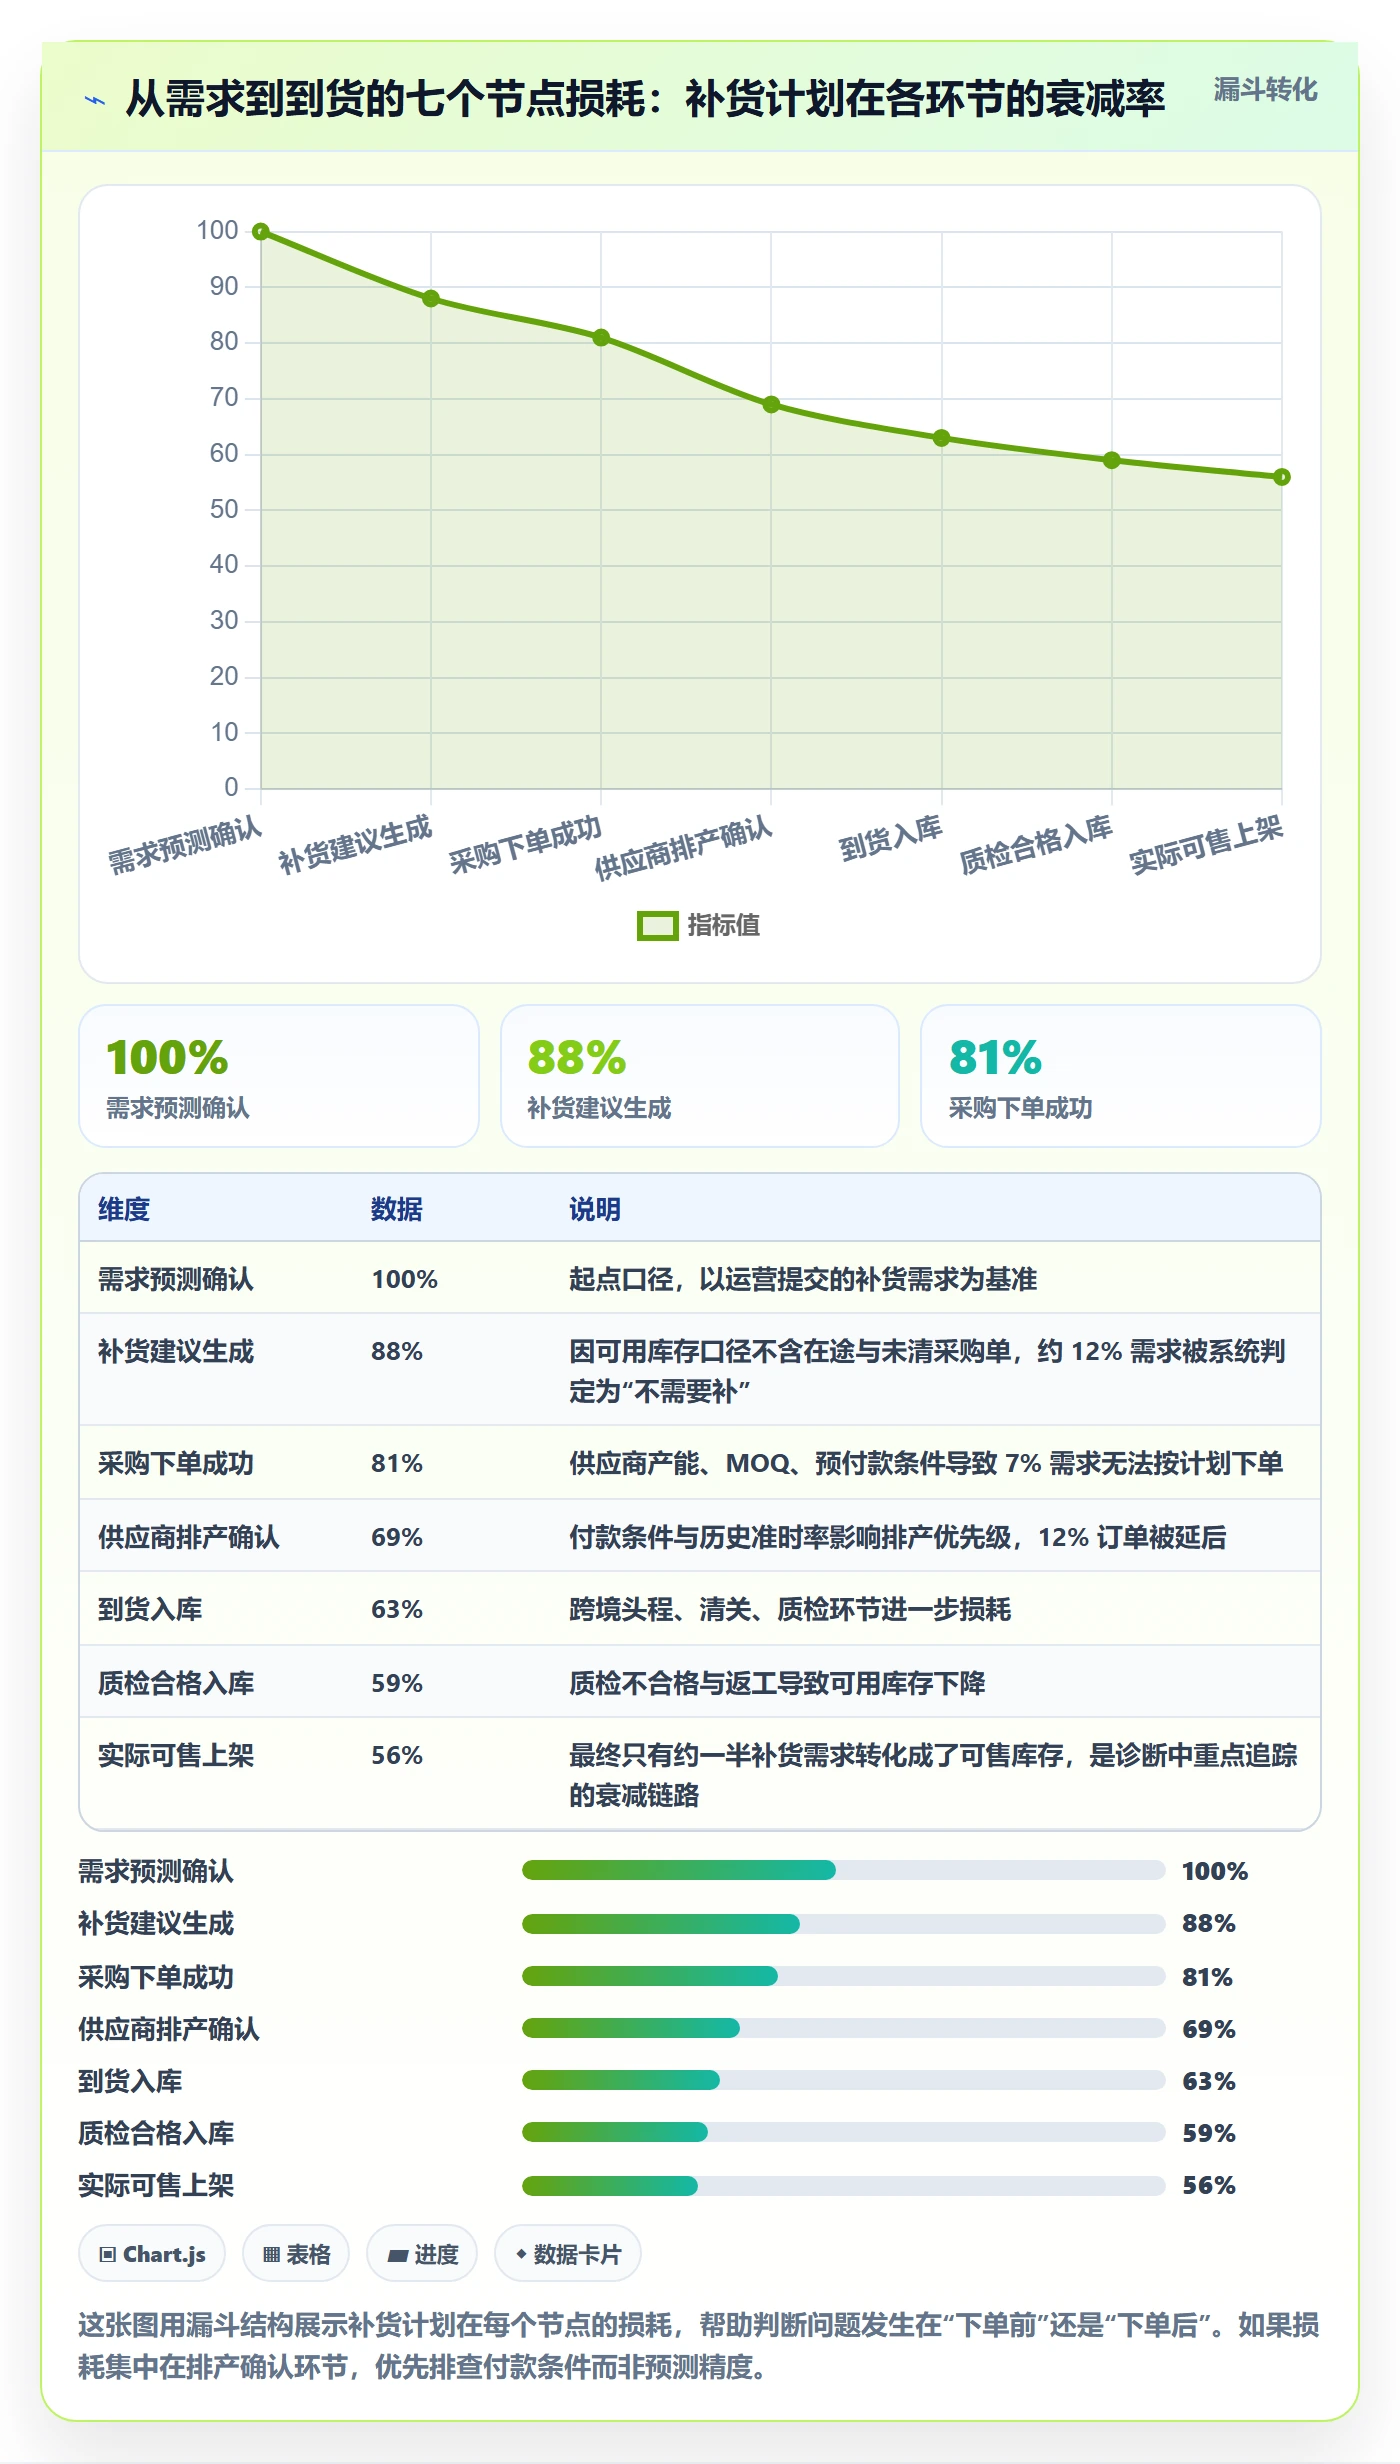The width and height of the screenshot is (1400, 2464).
Task: Click the 需求预测确认 progress bar
Action: [x=844, y=1870]
